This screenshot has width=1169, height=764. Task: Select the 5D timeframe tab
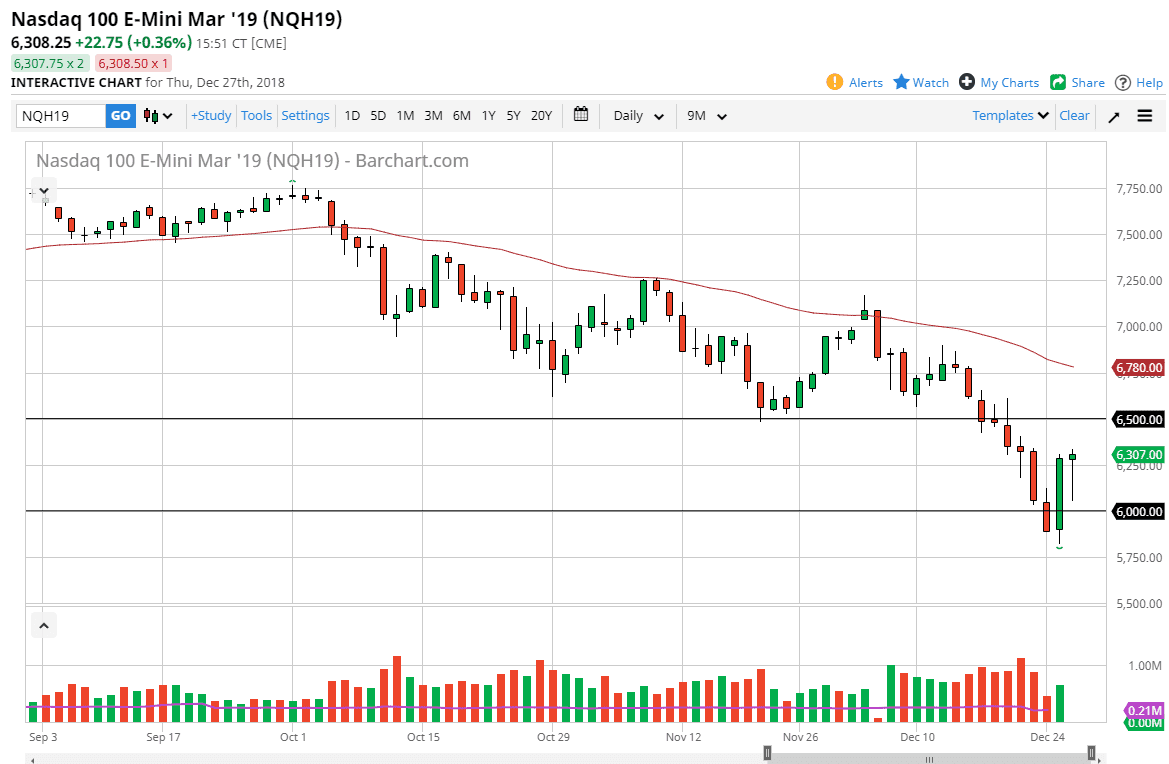coord(378,116)
